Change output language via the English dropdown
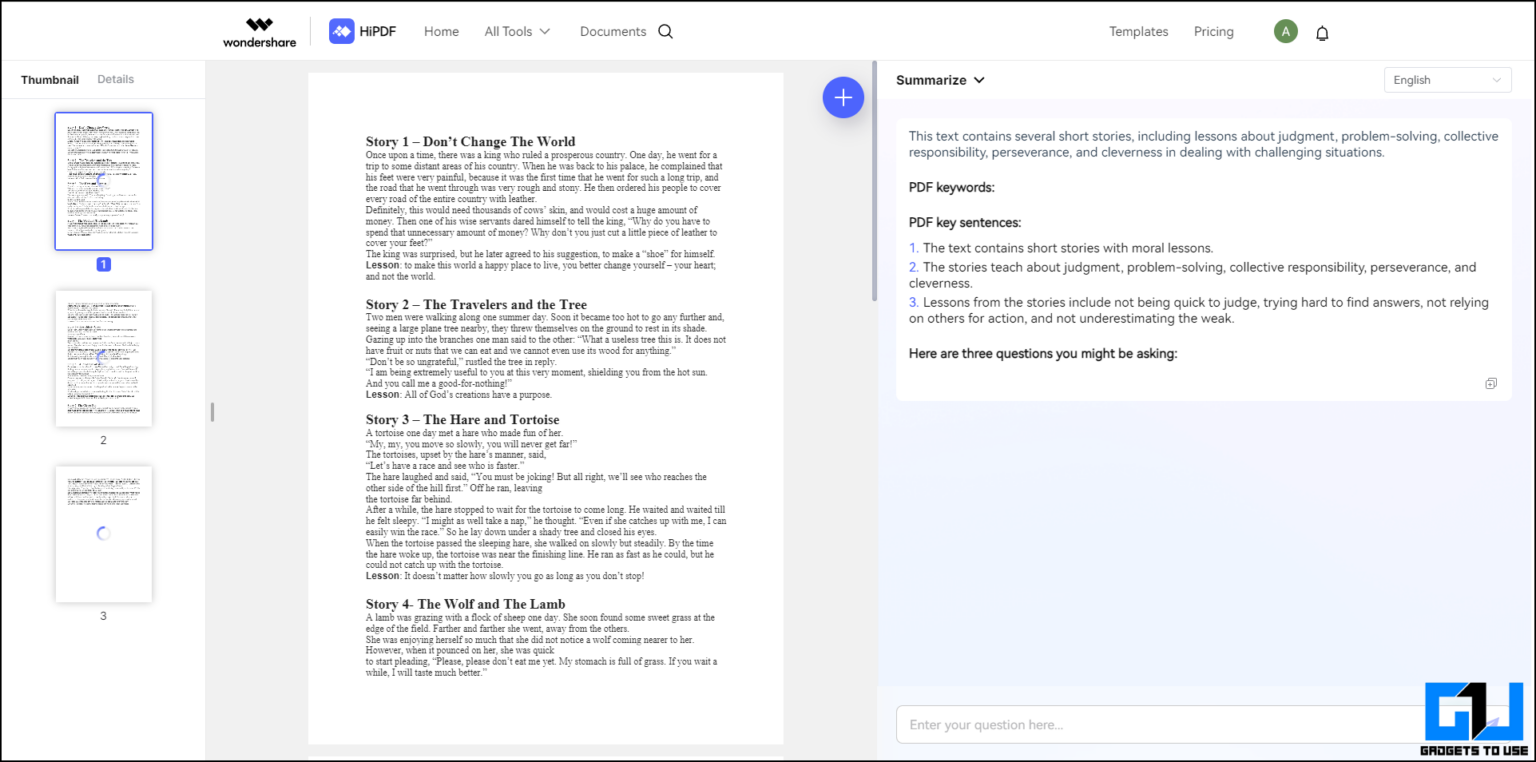This screenshot has width=1536, height=762. (1446, 79)
